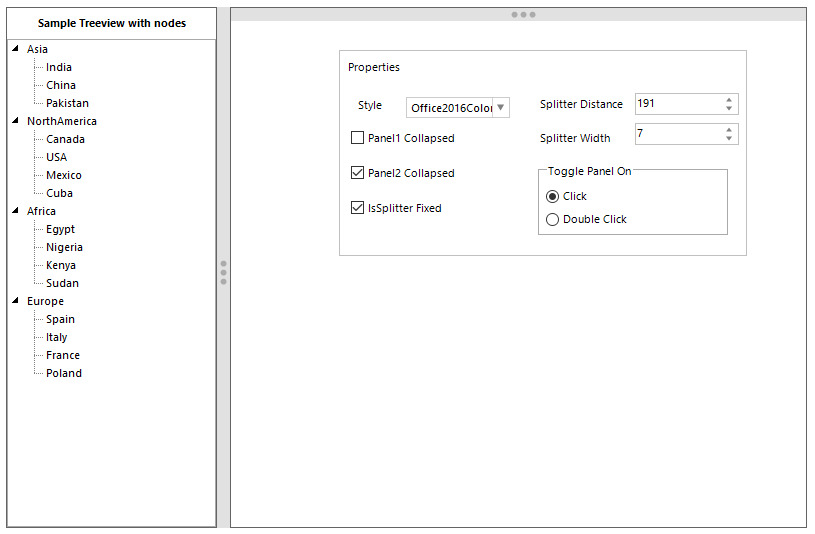Image resolution: width=815 pixels, height=534 pixels.
Task: Click the horizontal splitter grip dots
Action: coord(523,15)
